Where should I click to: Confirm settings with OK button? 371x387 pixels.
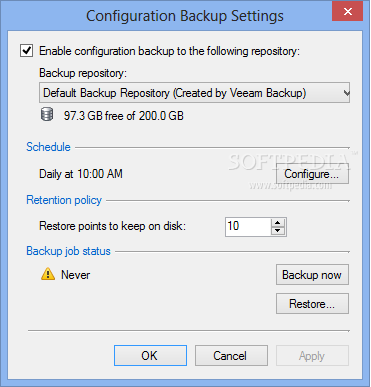(150, 356)
